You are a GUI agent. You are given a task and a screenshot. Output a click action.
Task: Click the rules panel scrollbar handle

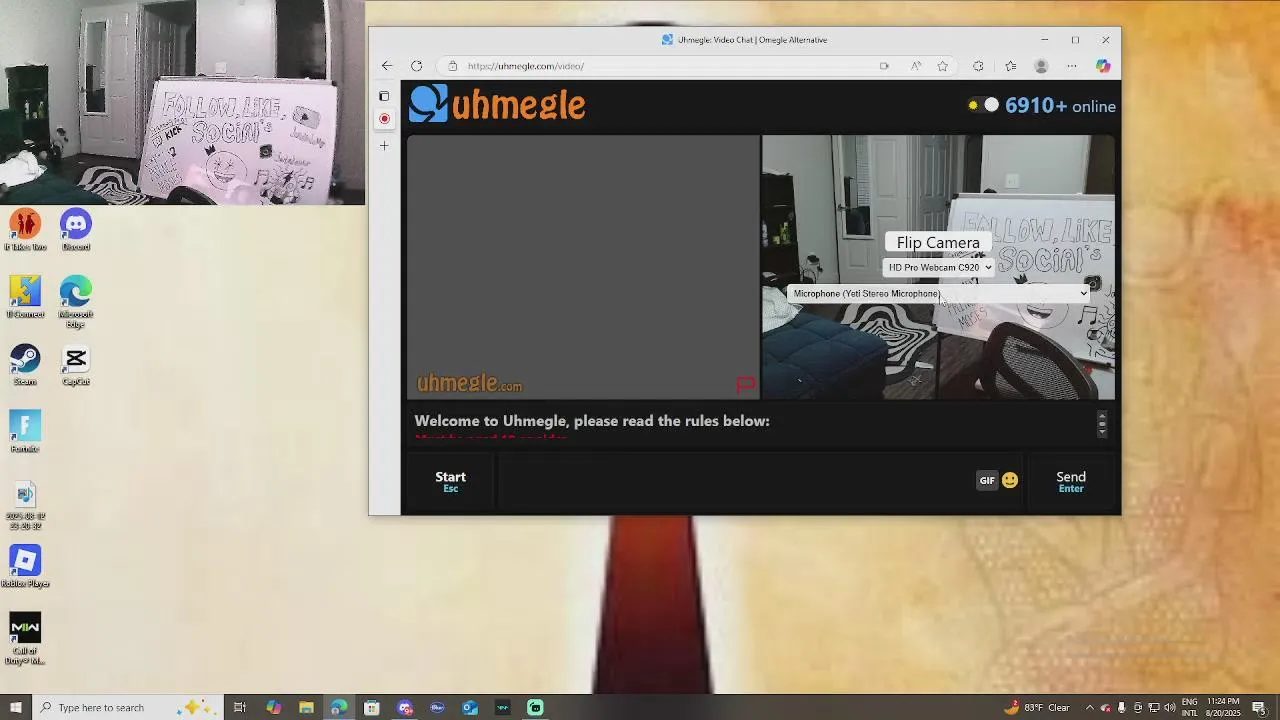coord(1102,424)
